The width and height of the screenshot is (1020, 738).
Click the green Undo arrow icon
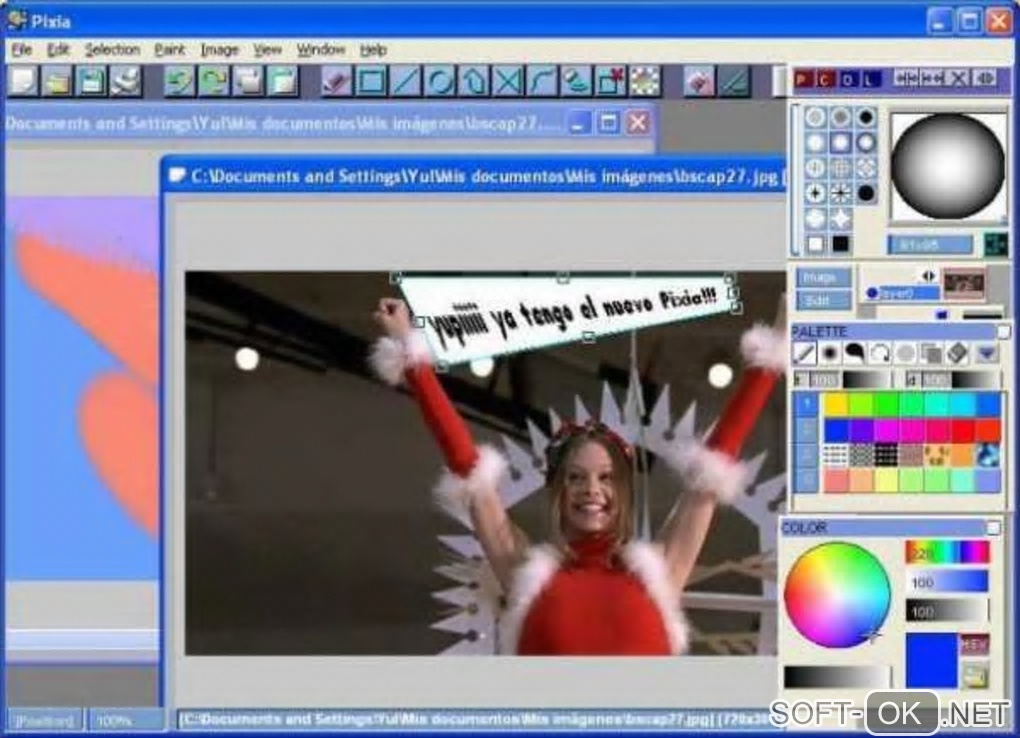tap(180, 81)
